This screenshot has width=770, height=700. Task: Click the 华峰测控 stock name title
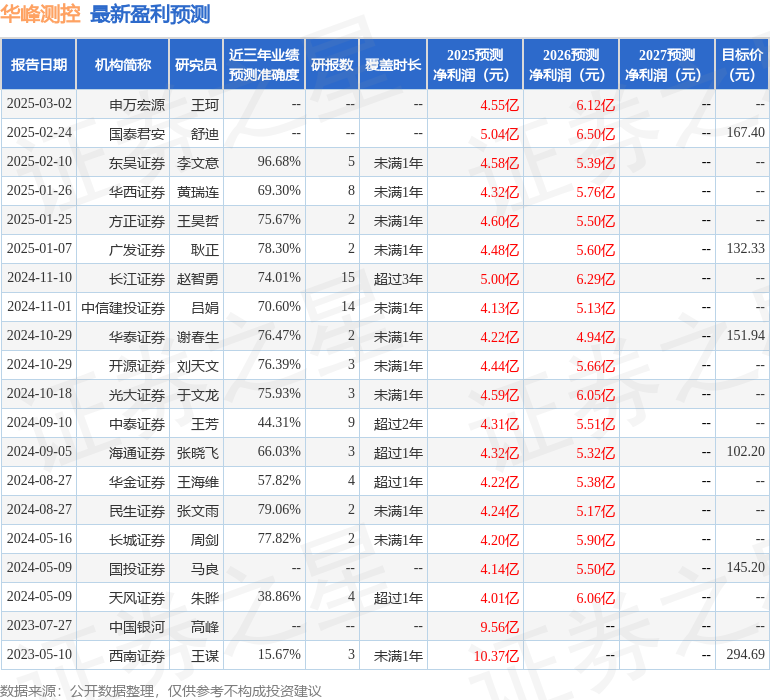point(42,14)
